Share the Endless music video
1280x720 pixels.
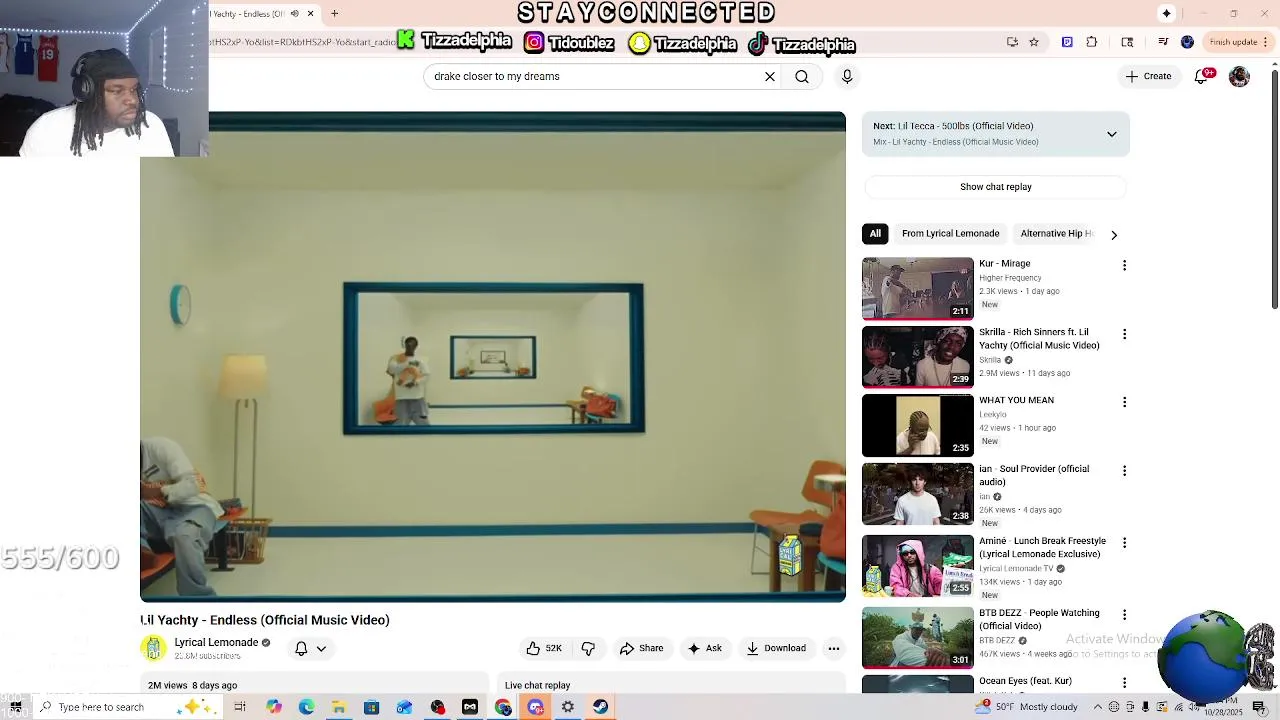[641, 648]
